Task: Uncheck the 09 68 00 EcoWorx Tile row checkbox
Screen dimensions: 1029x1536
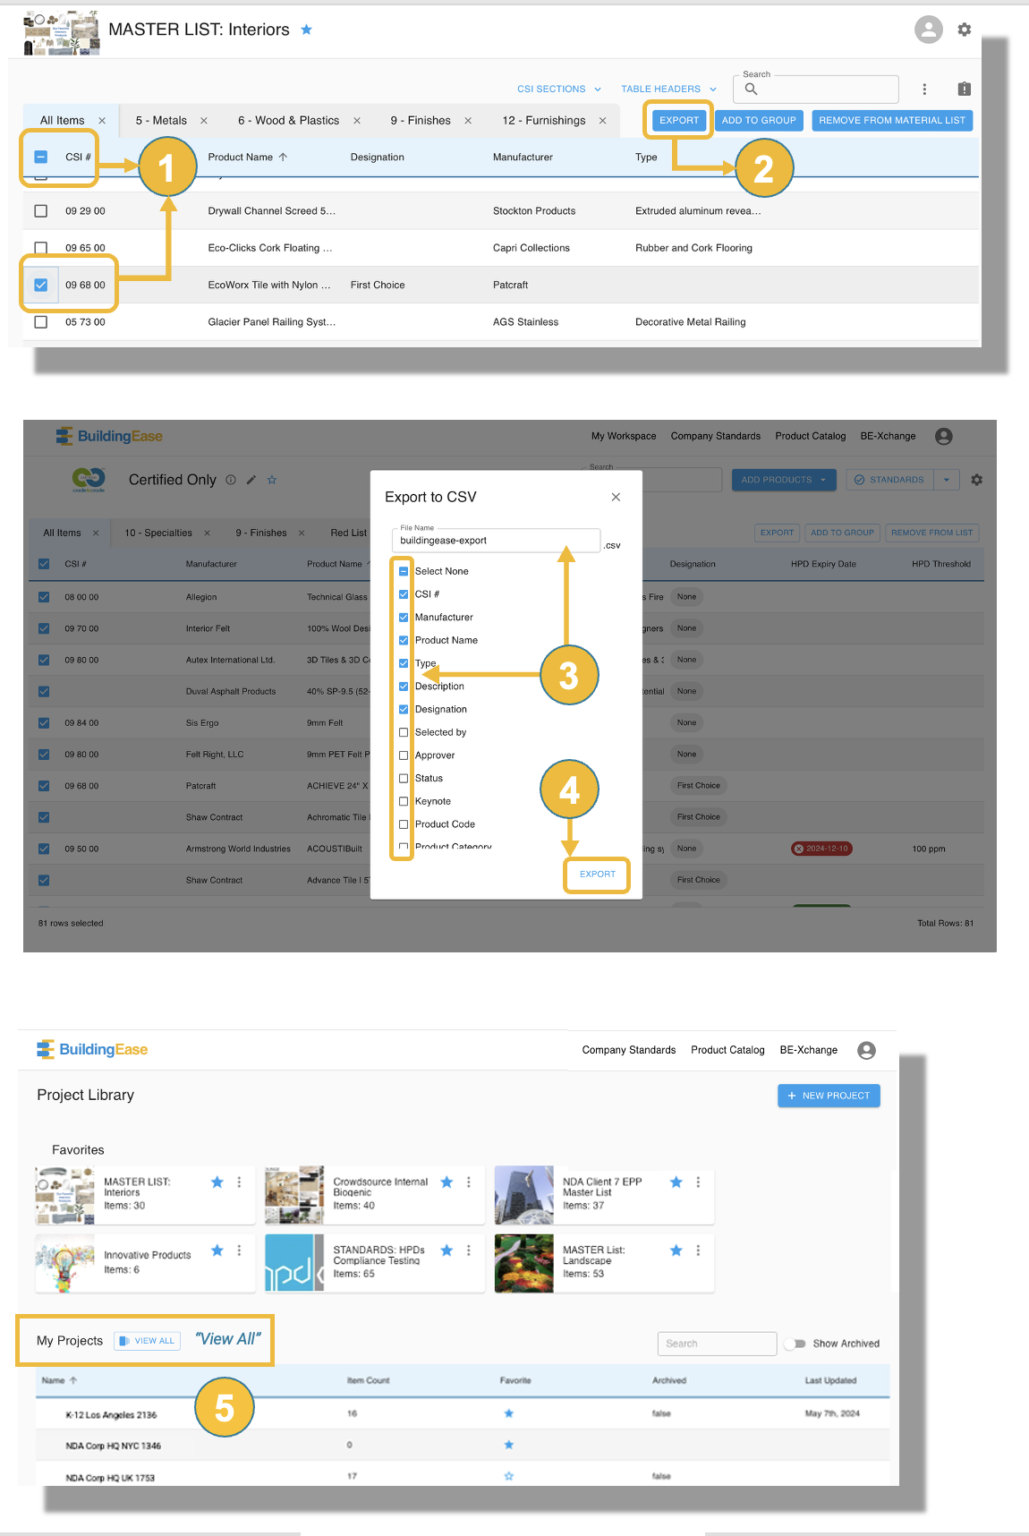Action: click(x=41, y=285)
